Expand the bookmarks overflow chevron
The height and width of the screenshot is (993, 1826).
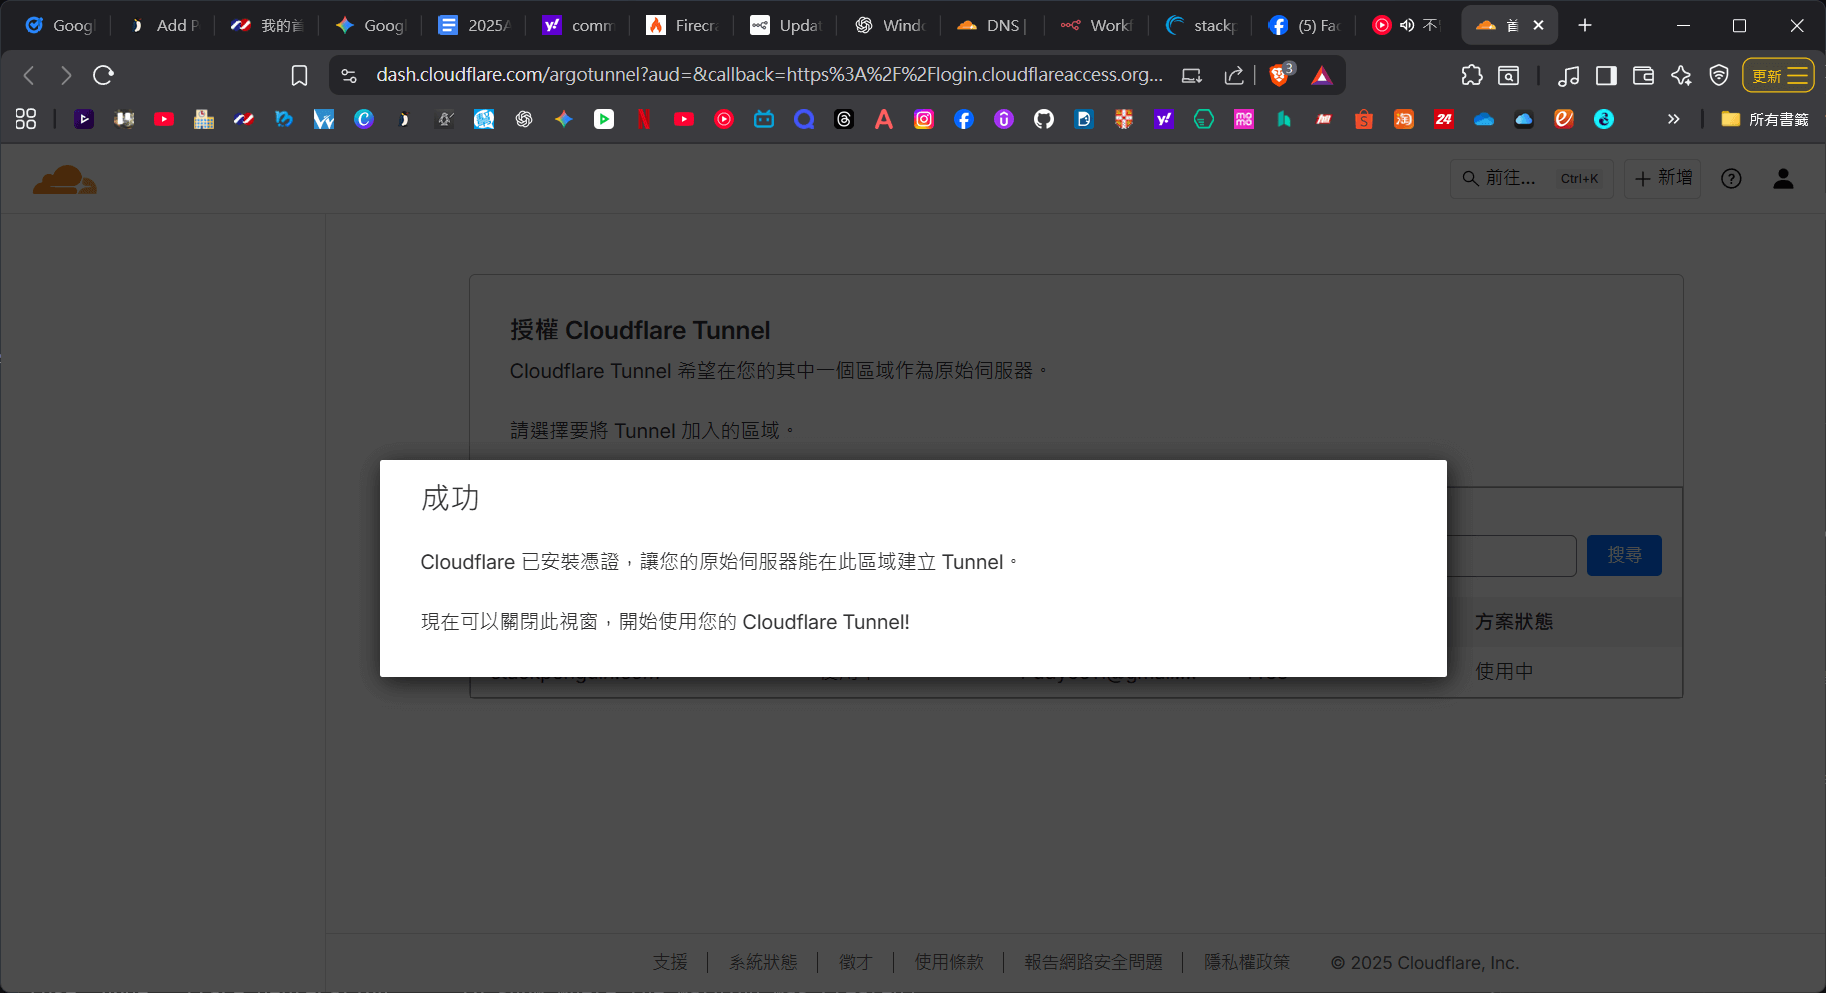tap(1673, 120)
